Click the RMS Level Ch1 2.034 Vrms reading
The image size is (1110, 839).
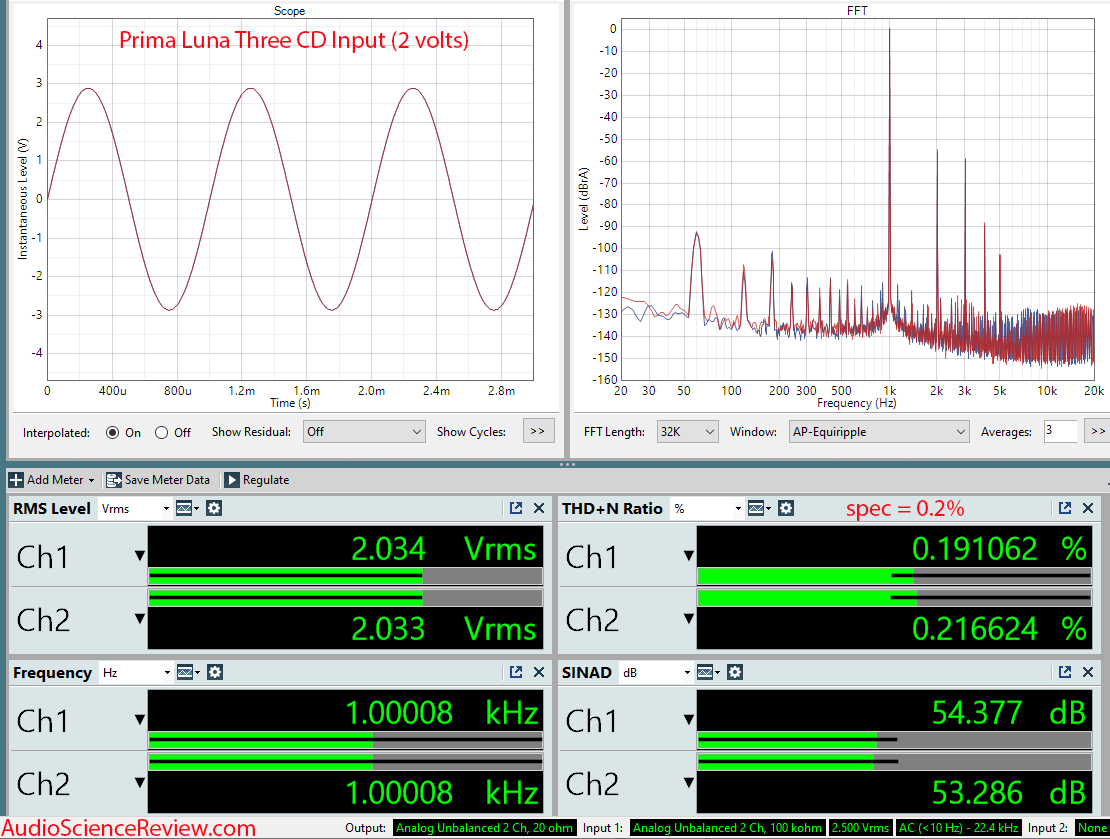coord(444,549)
